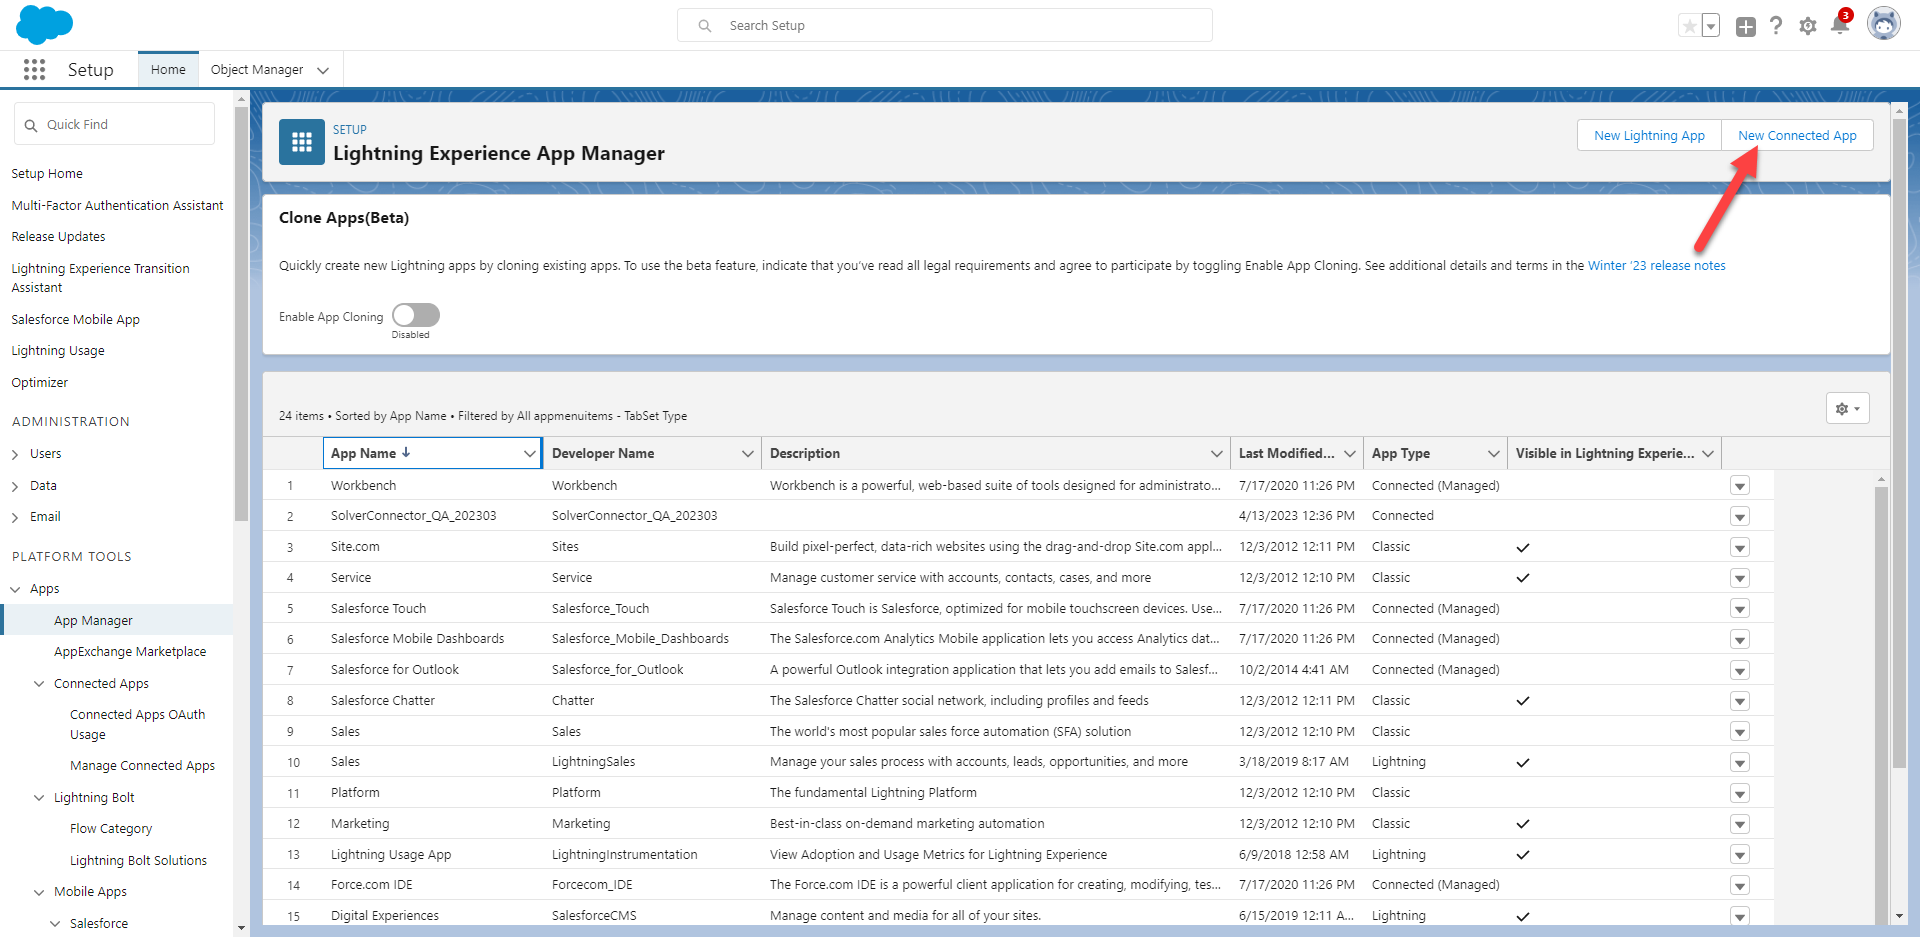Open the user profile avatar
This screenshot has height=937, width=1920.
pyautogui.click(x=1883, y=25)
